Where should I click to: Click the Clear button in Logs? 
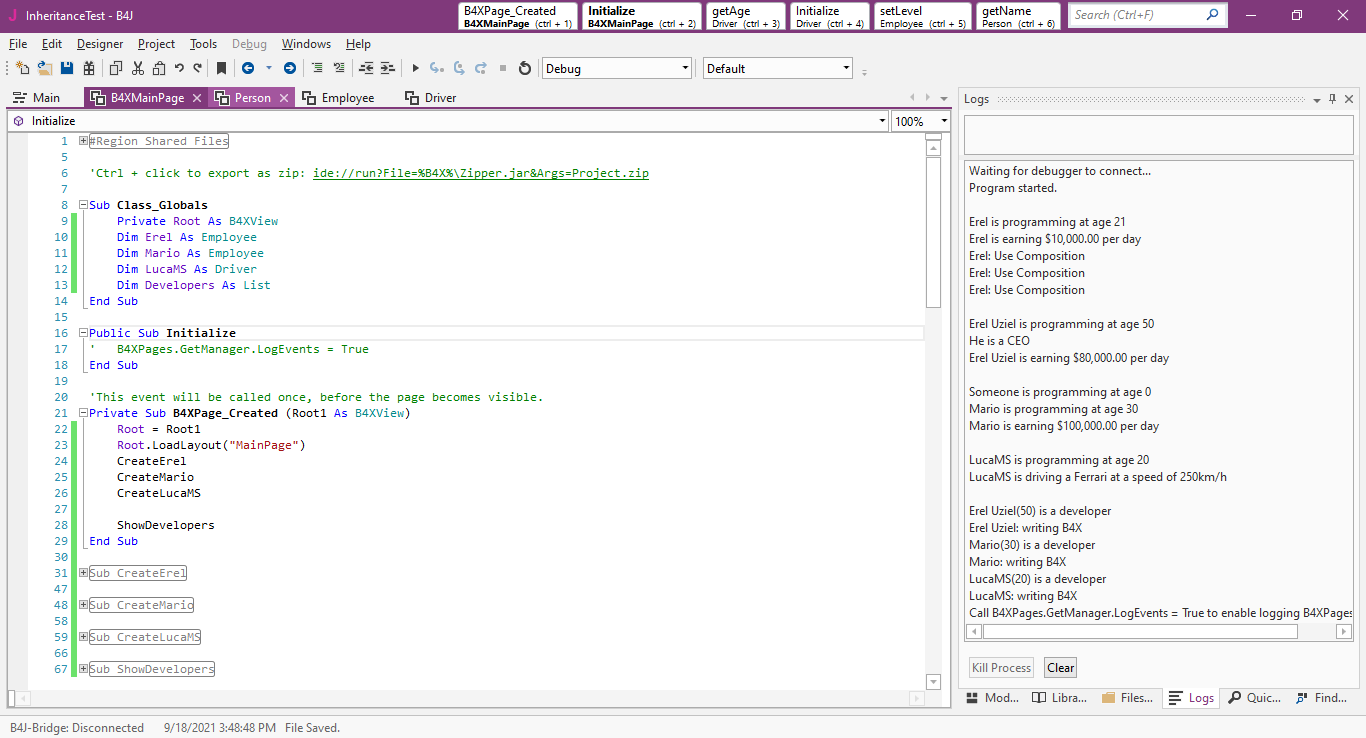pyautogui.click(x=1060, y=668)
